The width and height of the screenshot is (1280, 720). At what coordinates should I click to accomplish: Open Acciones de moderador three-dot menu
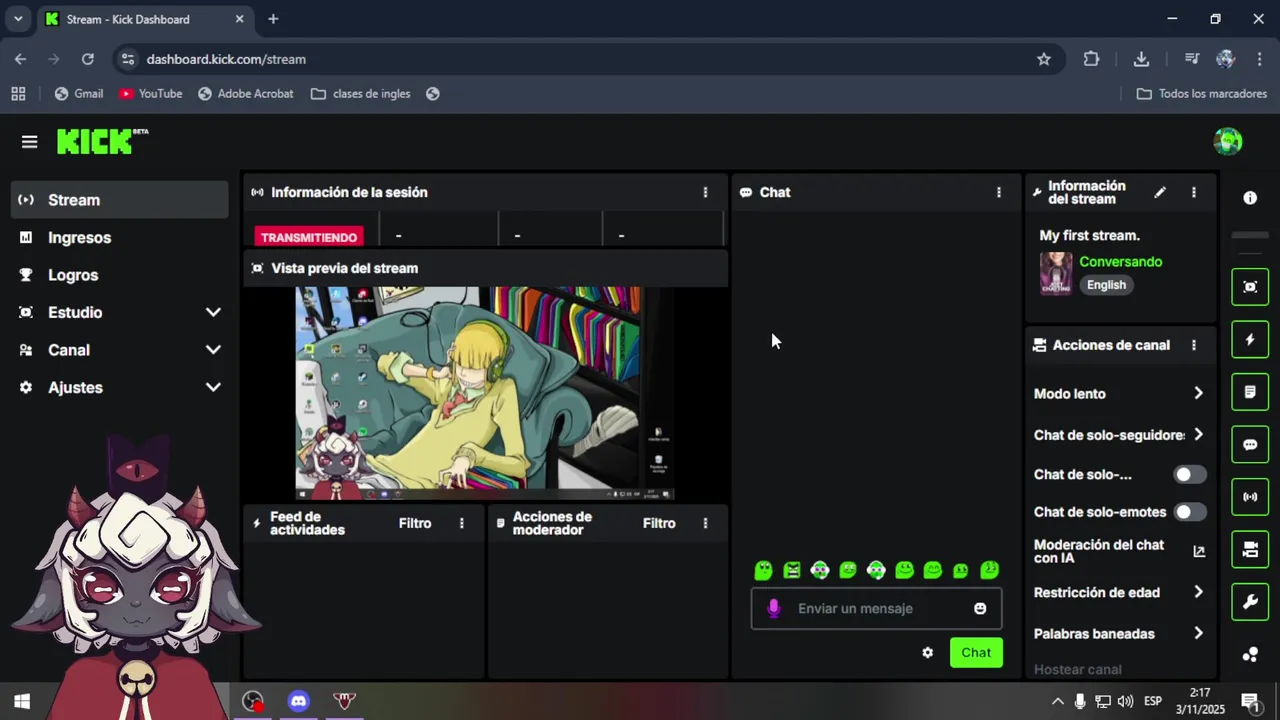pyautogui.click(x=705, y=523)
